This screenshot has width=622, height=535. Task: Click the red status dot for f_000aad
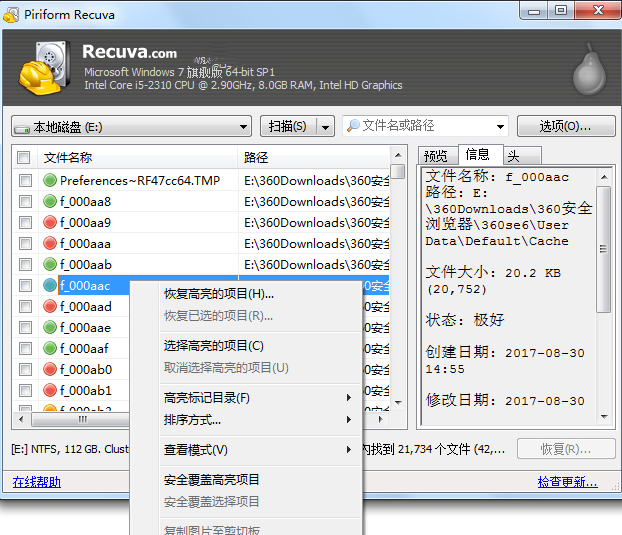50,306
